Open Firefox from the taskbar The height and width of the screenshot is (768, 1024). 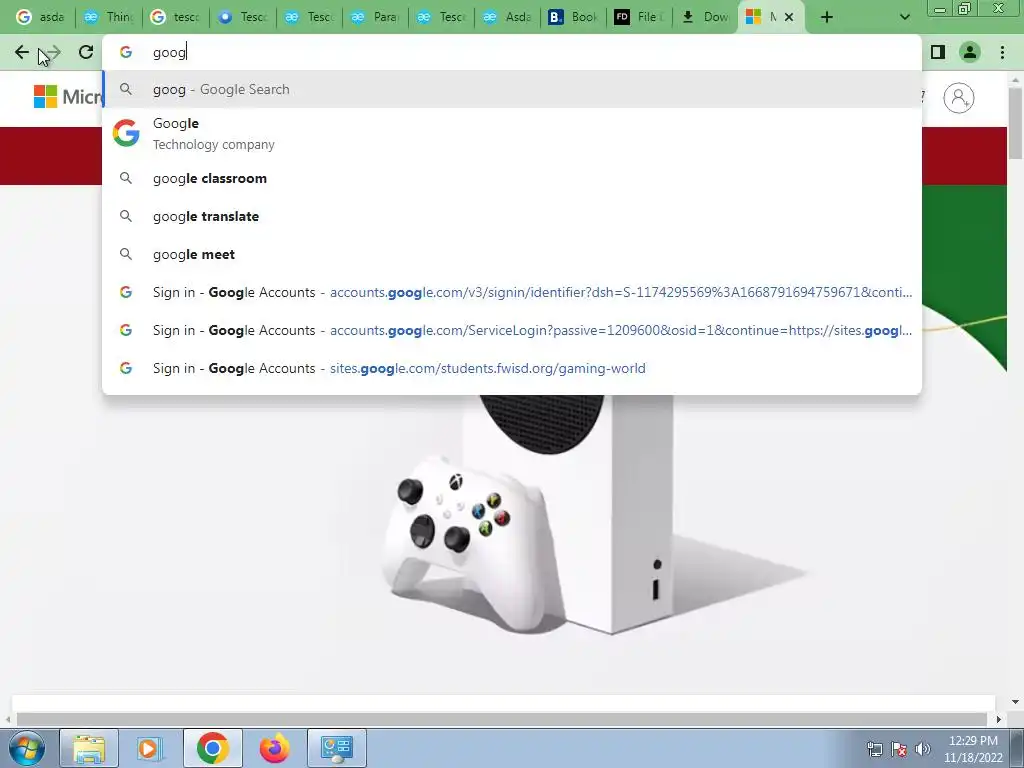[274, 748]
